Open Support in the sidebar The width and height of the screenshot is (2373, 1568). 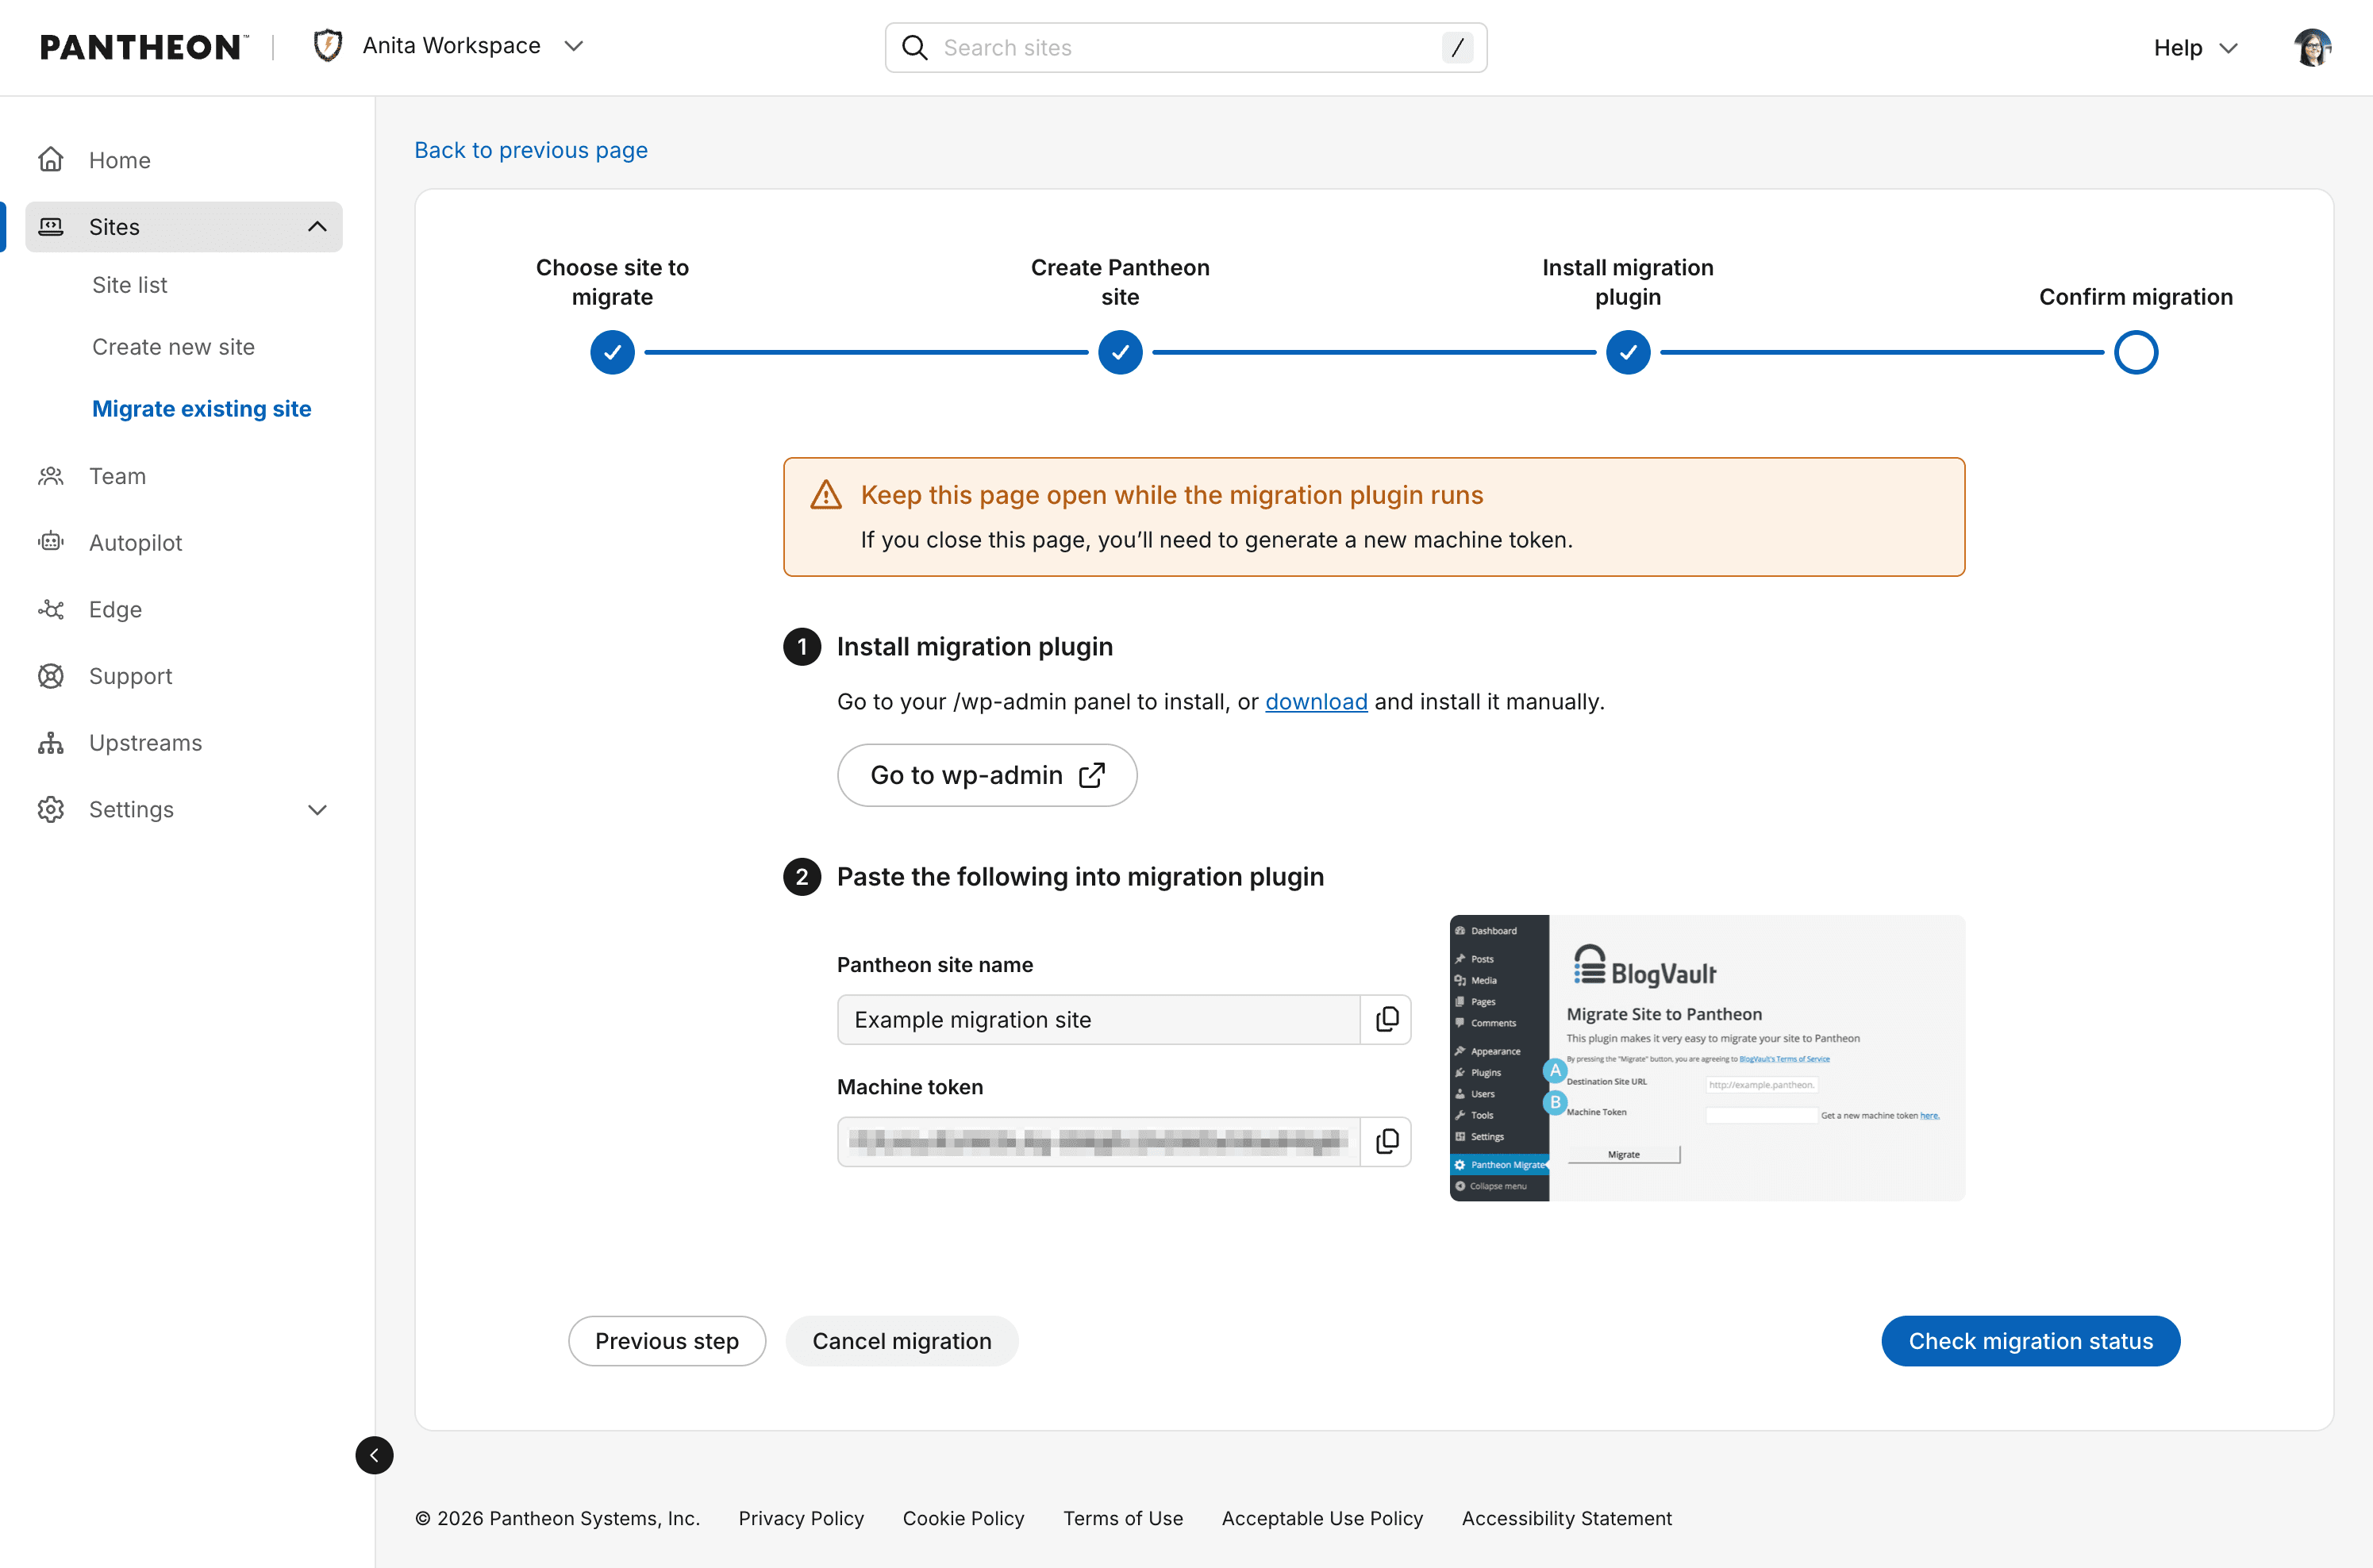pyautogui.click(x=130, y=676)
